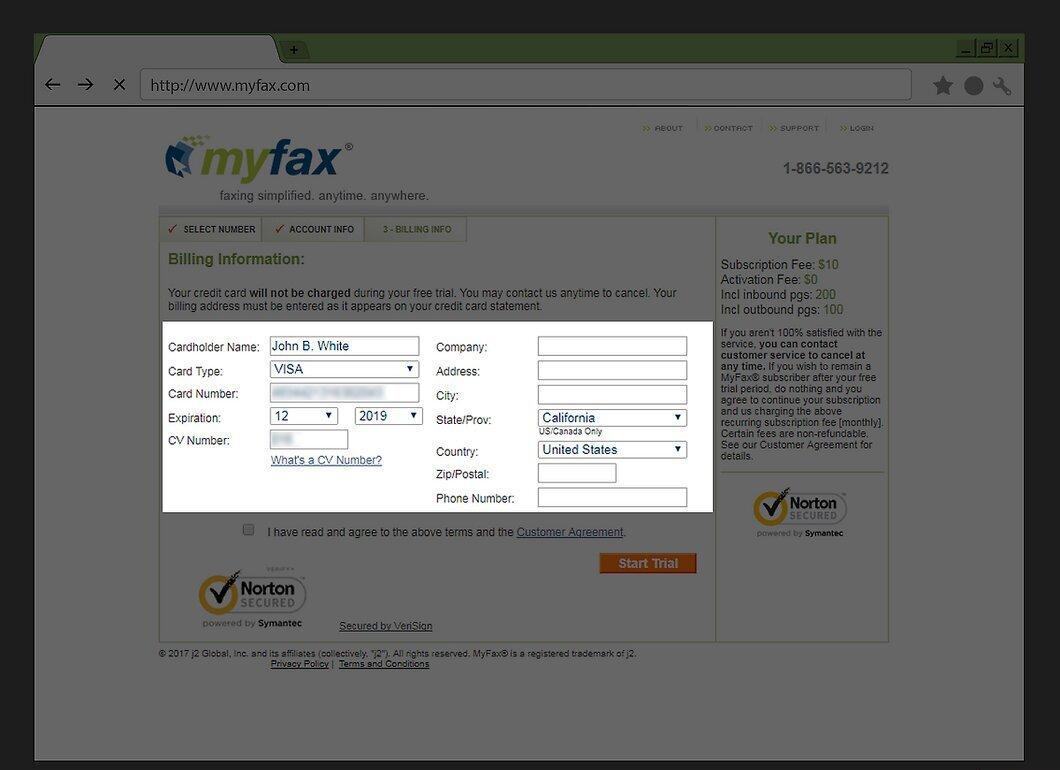Click the CV Number field
The height and width of the screenshot is (770, 1060).
pos(309,439)
